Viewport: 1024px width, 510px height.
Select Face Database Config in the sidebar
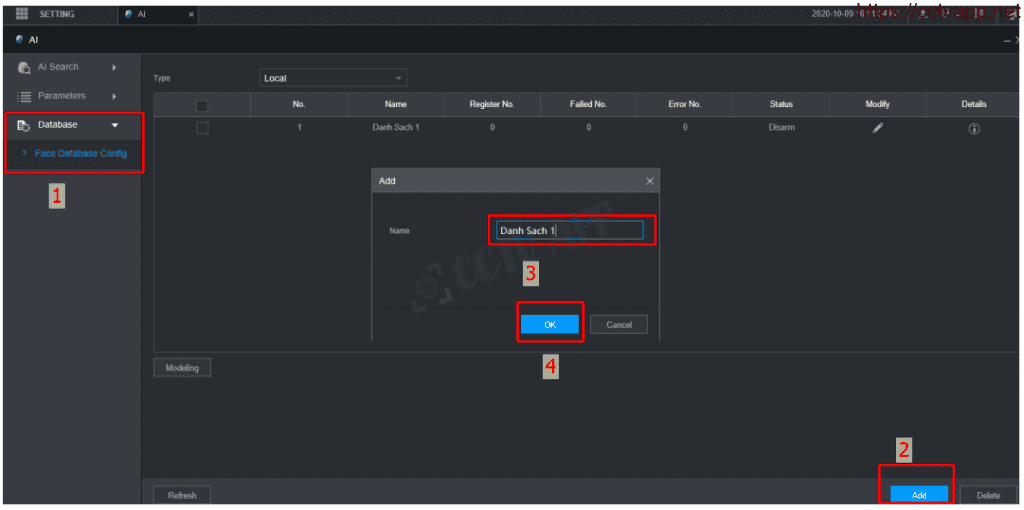pos(80,154)
